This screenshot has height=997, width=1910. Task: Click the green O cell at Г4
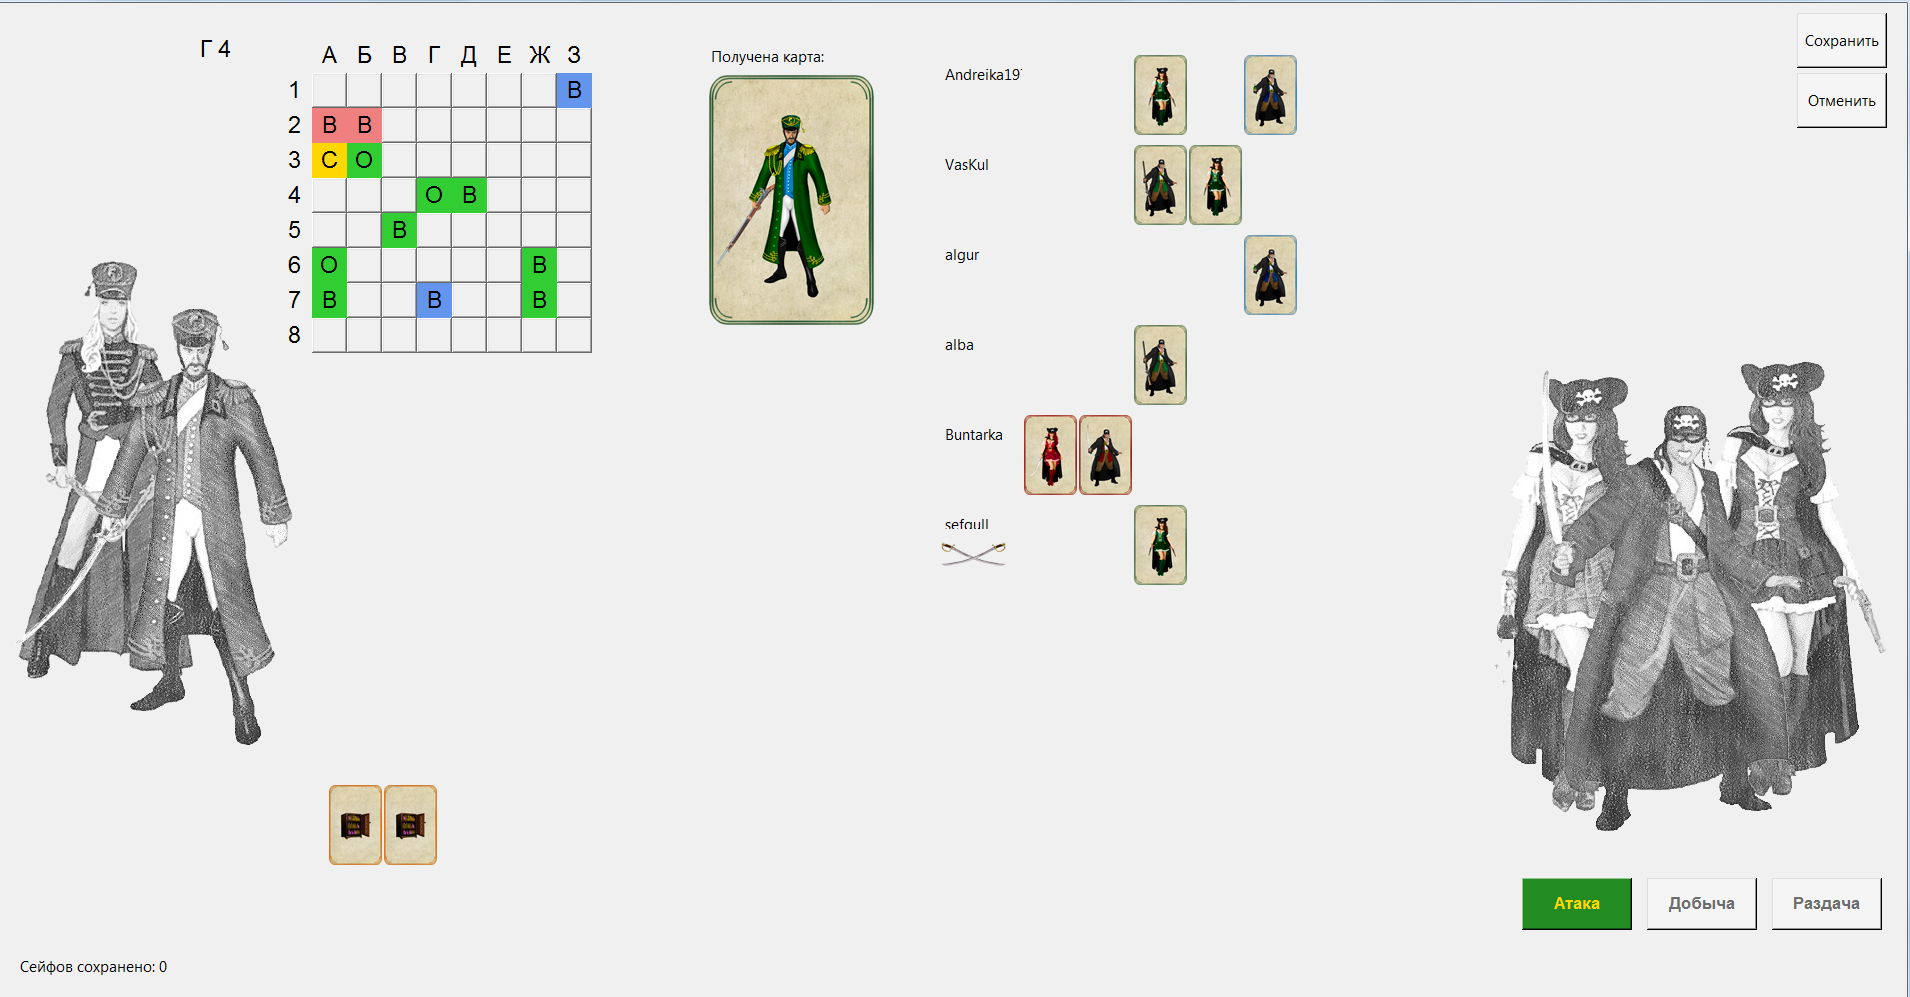[434, 195]
